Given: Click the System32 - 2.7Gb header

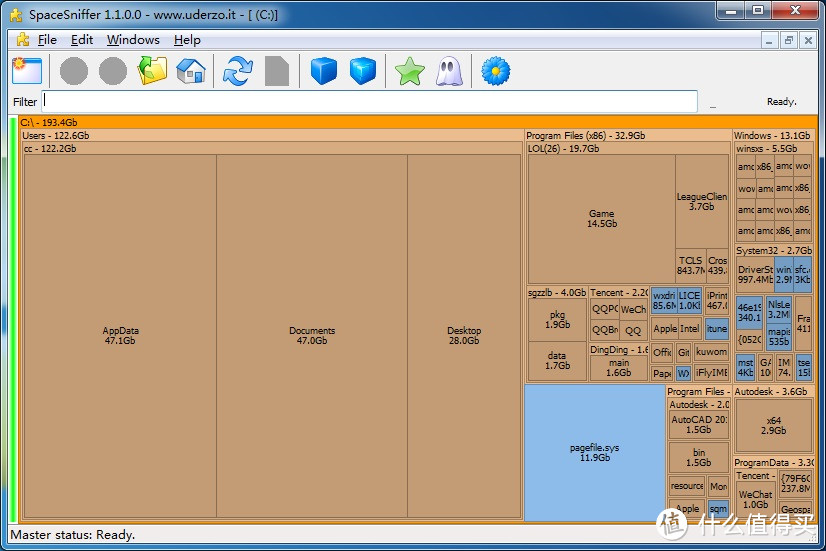Looking at the screenshot, I should tap(773, 251).
